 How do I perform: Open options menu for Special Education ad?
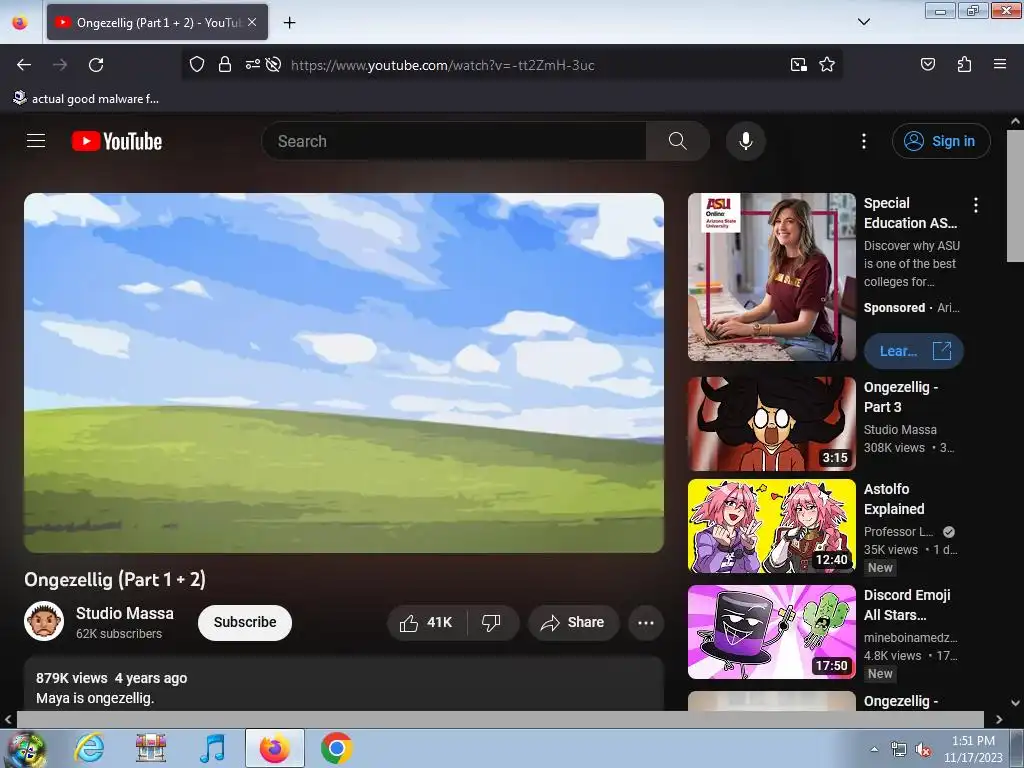(976, 205)
